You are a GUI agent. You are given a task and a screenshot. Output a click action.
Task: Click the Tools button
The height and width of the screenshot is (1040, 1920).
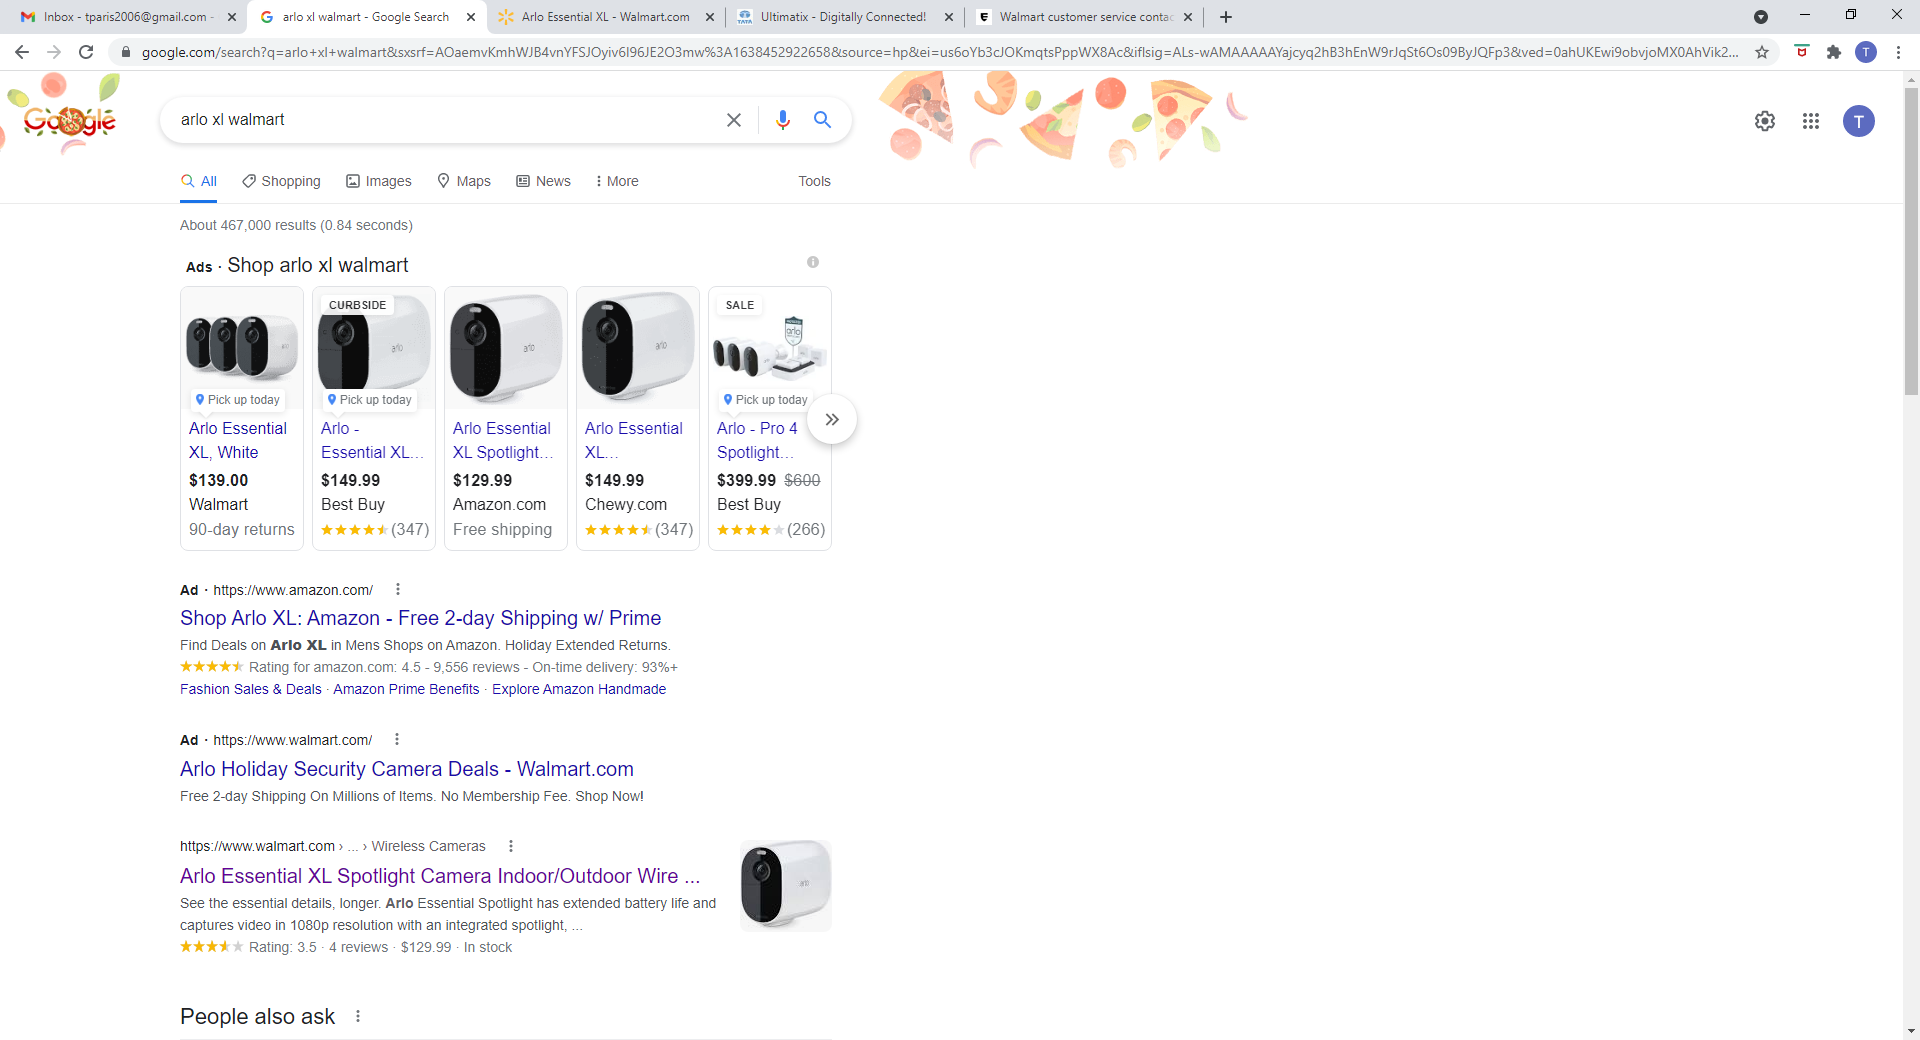(x=814, y=181)
